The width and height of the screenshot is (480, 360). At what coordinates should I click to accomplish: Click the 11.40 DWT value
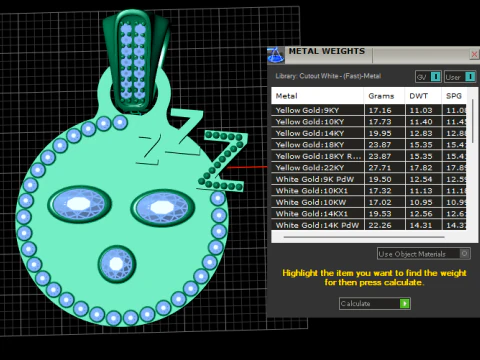coord(421,122)
